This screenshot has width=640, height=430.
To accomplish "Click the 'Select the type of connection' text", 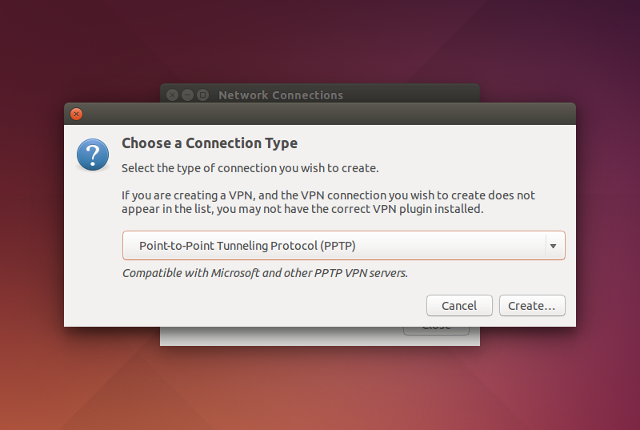I will (250, 168).
